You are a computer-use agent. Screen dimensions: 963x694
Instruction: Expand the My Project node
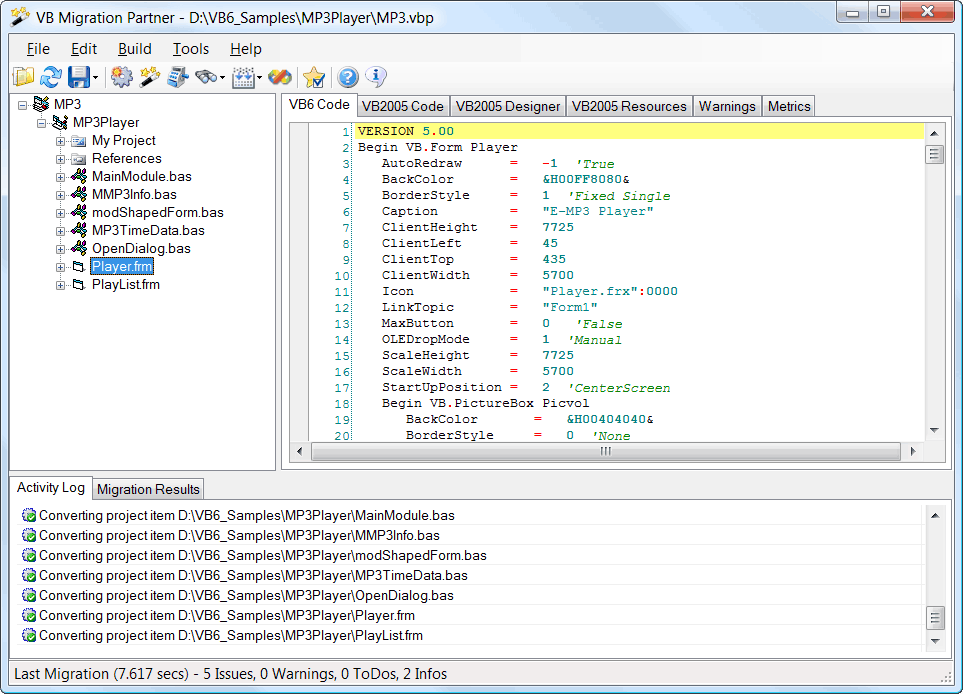pos(60,141)
